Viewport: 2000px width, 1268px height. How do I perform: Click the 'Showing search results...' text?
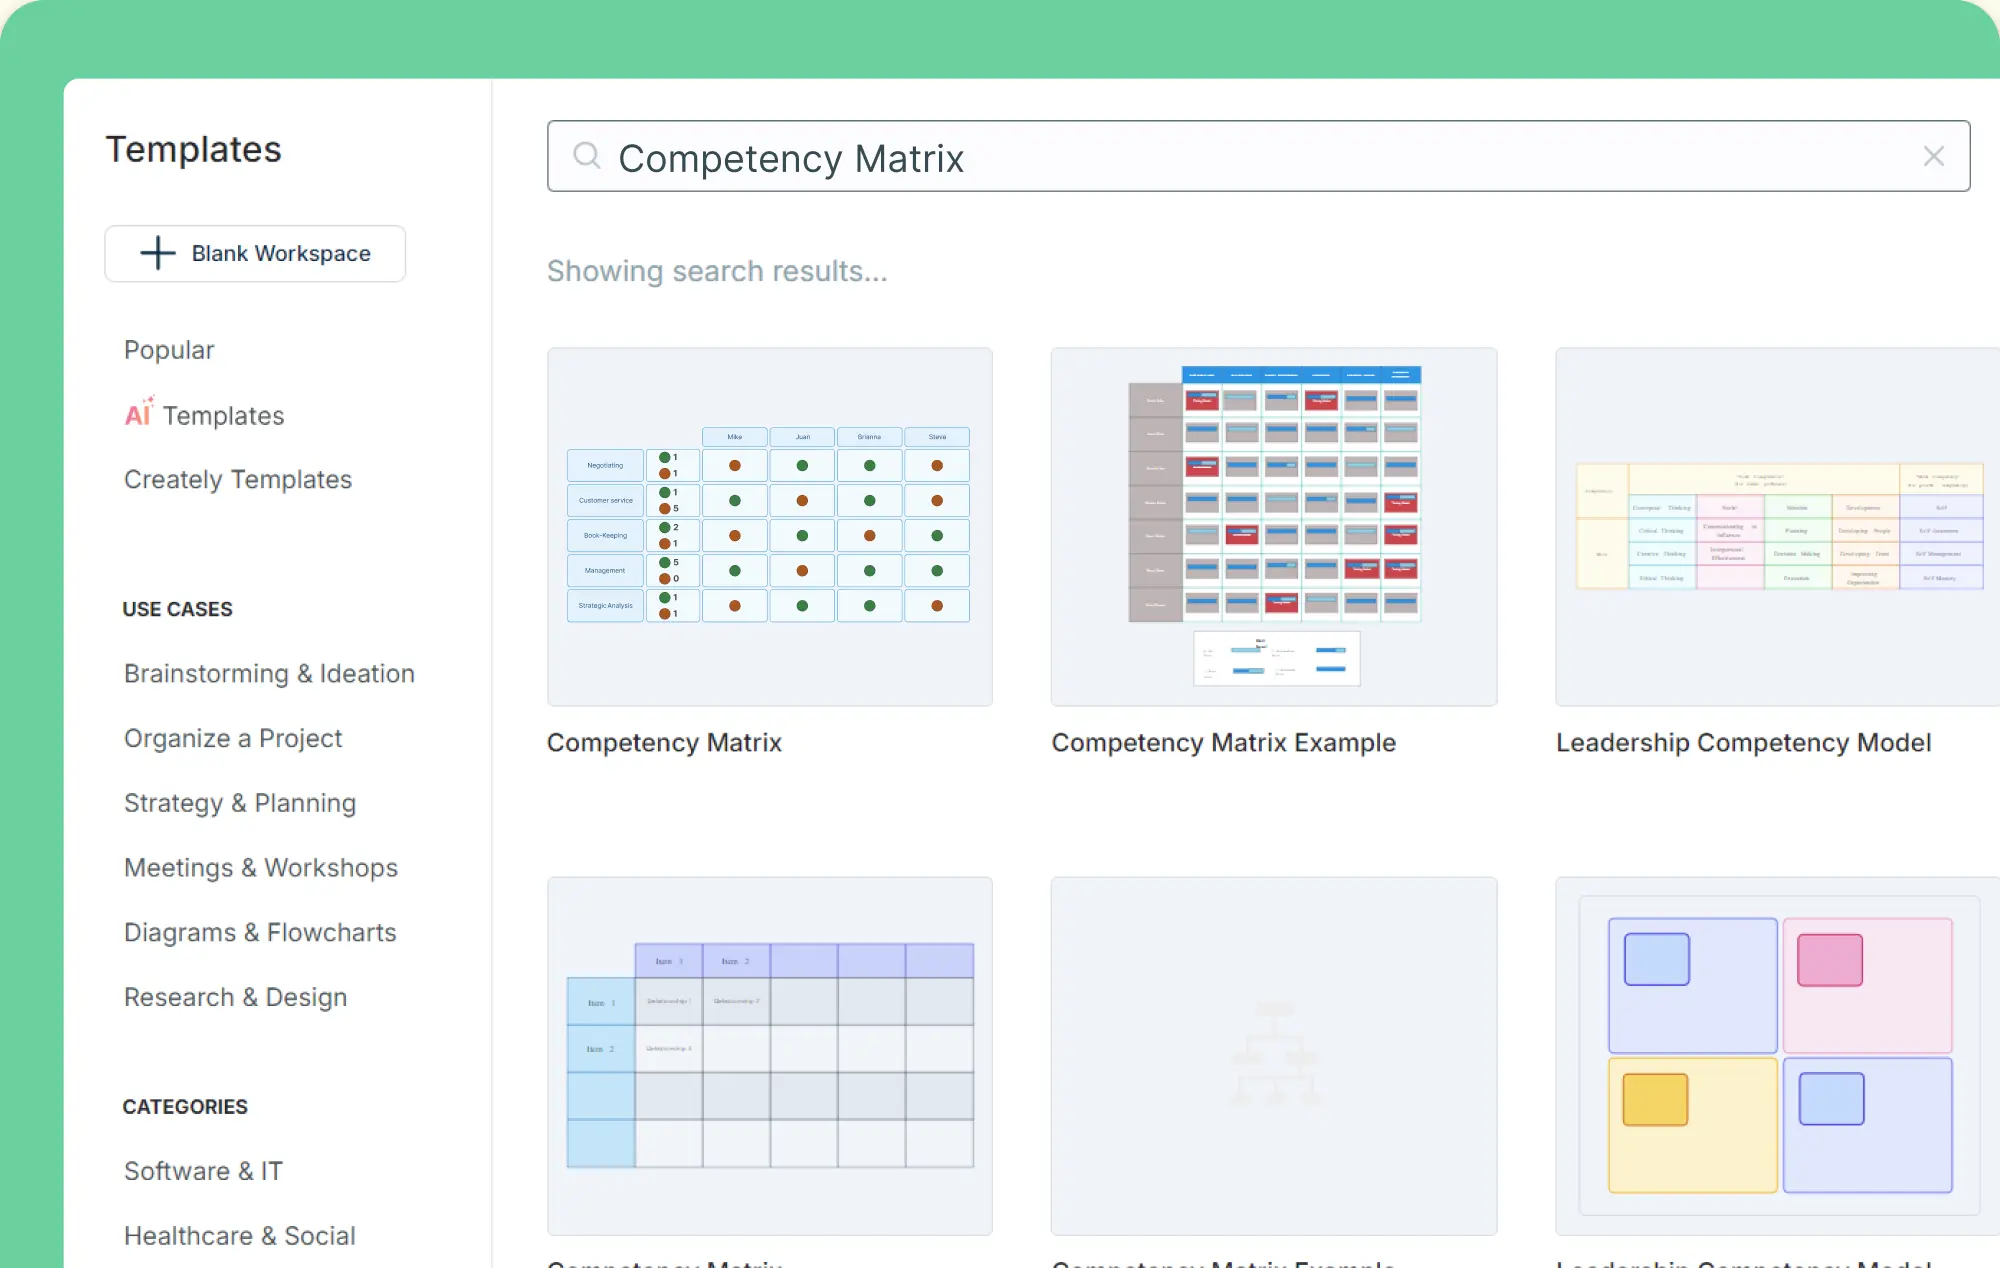[x=717, y=271]
